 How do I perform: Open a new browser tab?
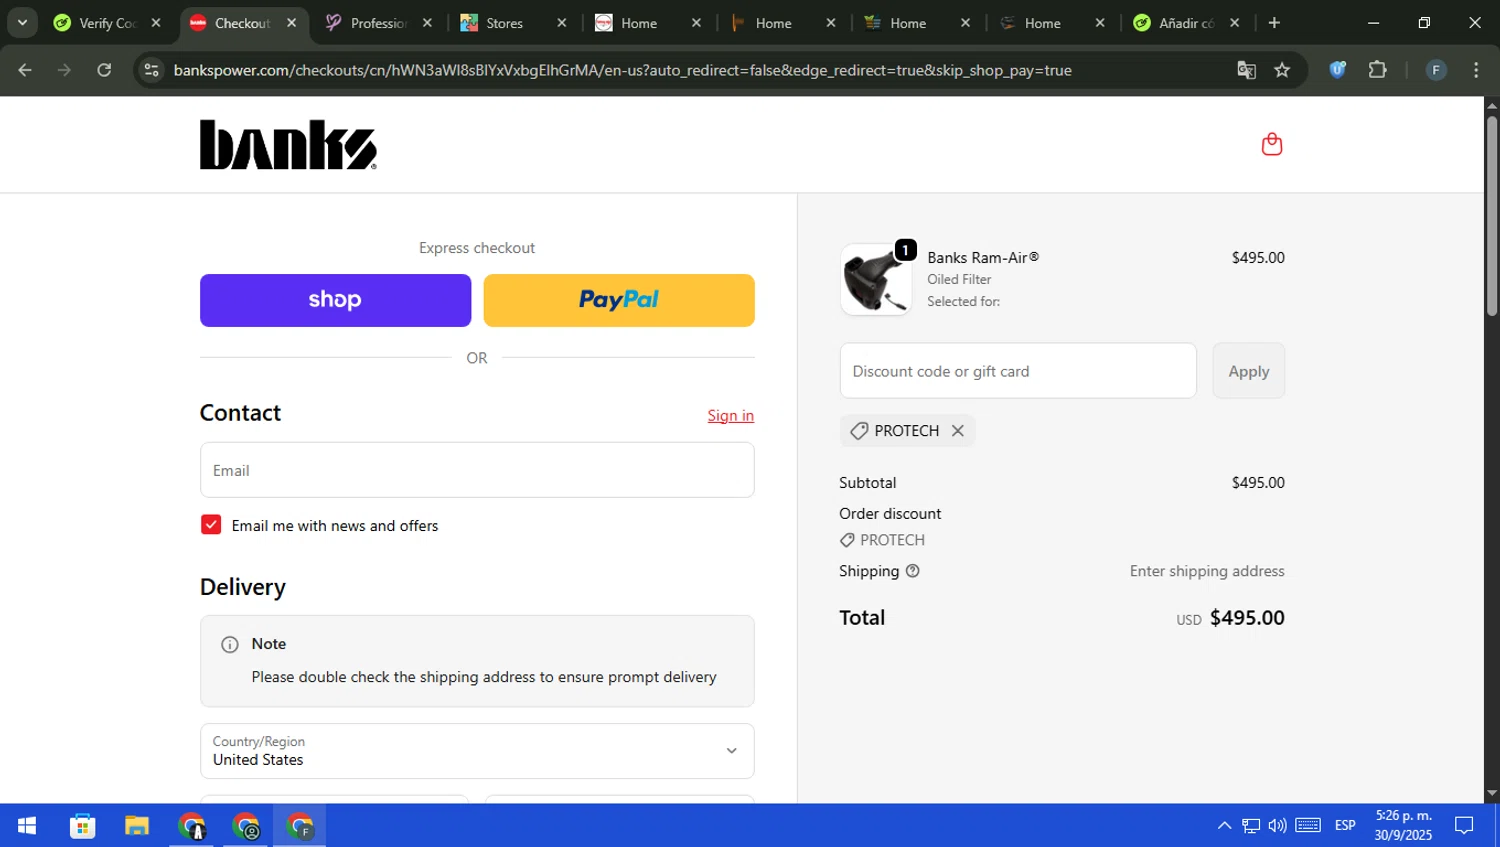[x=1274, y=23]
